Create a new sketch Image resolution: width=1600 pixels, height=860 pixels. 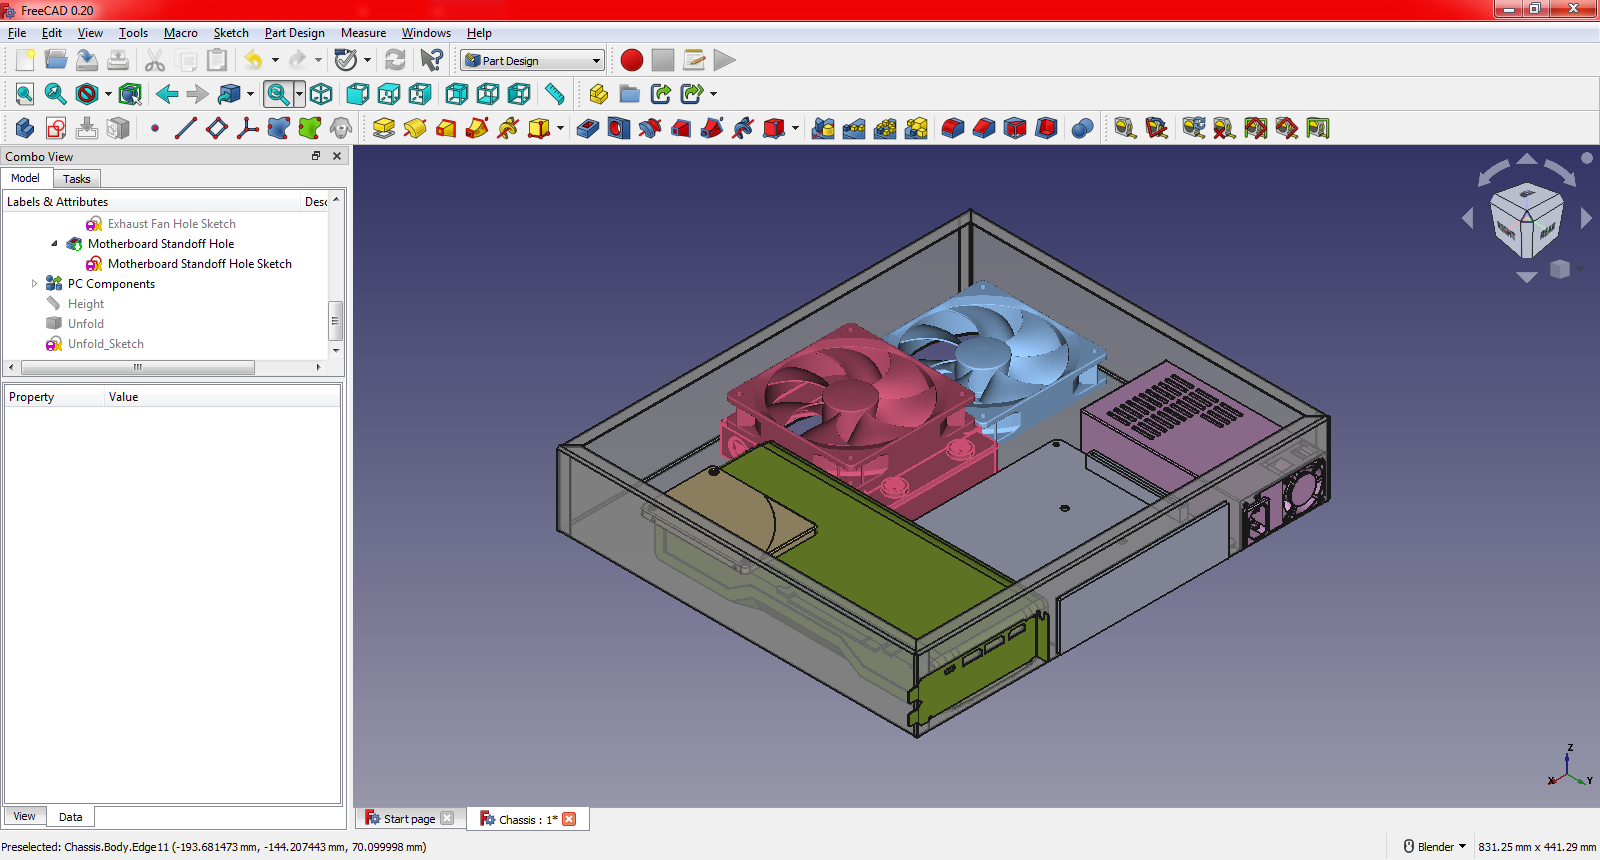coord(56,128)
